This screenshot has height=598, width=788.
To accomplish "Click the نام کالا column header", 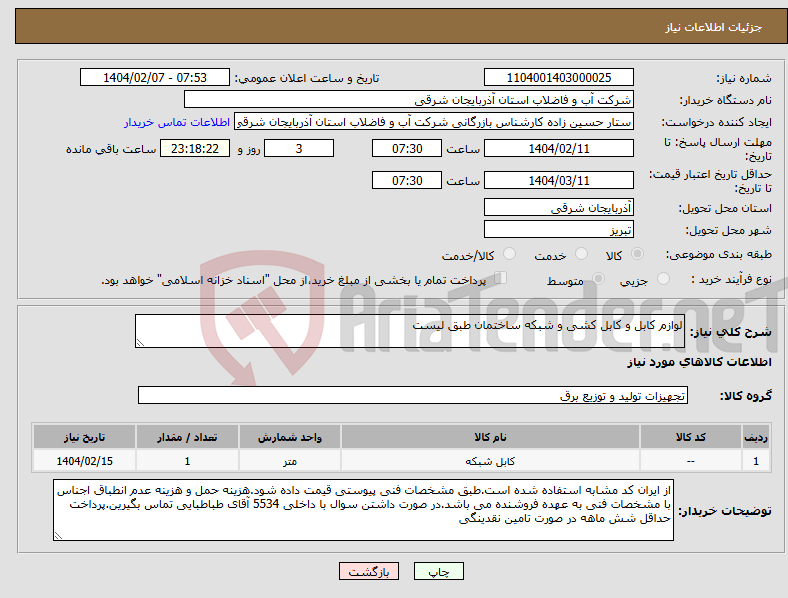I will point(490,437).
